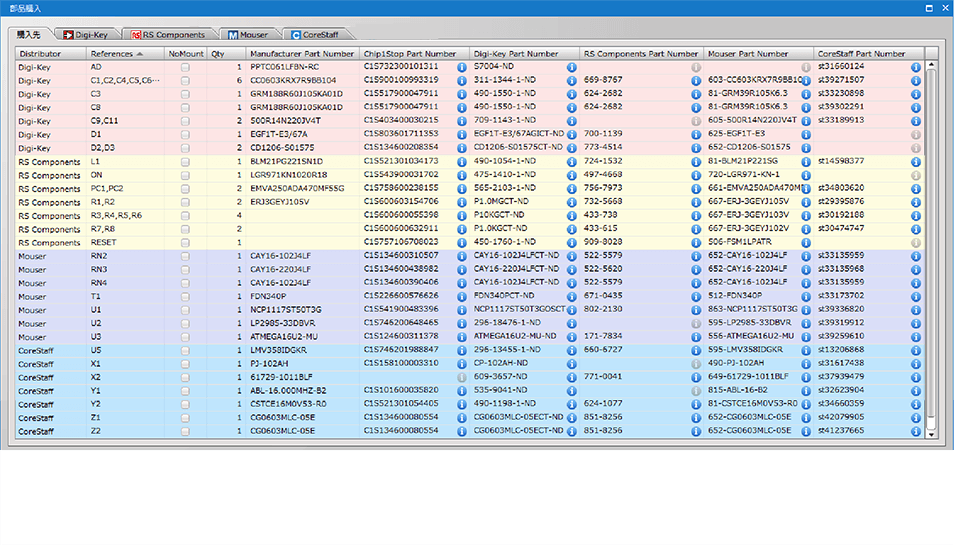The image size is (954, 545).
Task: Open CoreStaff info icon for st41237665
Action: pos(916,431)
